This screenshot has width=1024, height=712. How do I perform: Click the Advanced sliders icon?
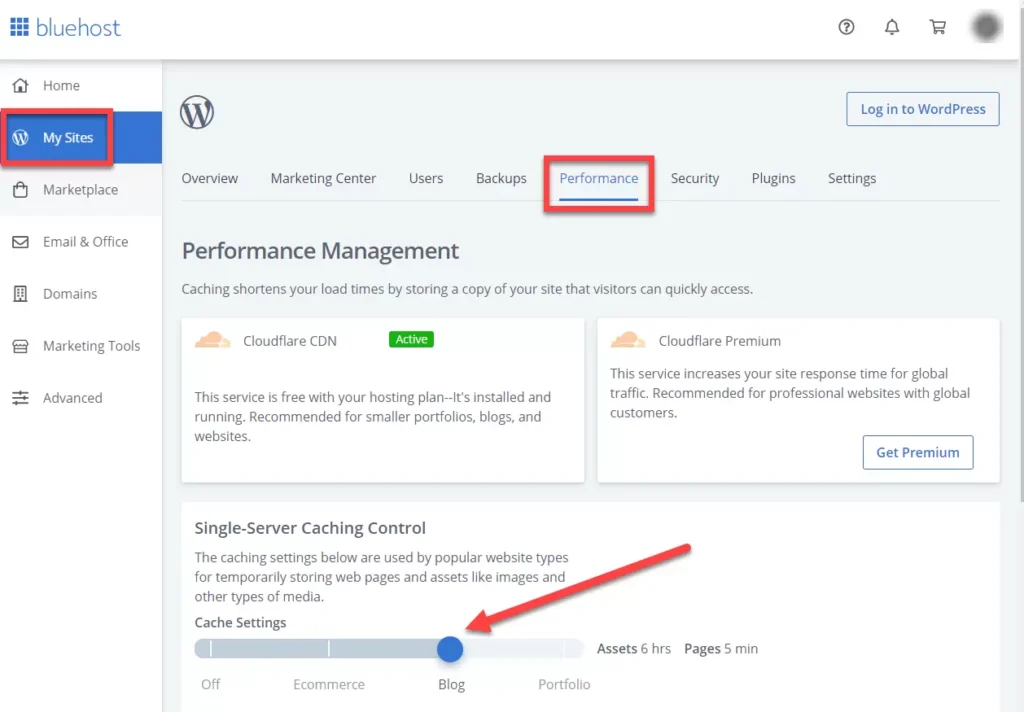pos(20,398)
